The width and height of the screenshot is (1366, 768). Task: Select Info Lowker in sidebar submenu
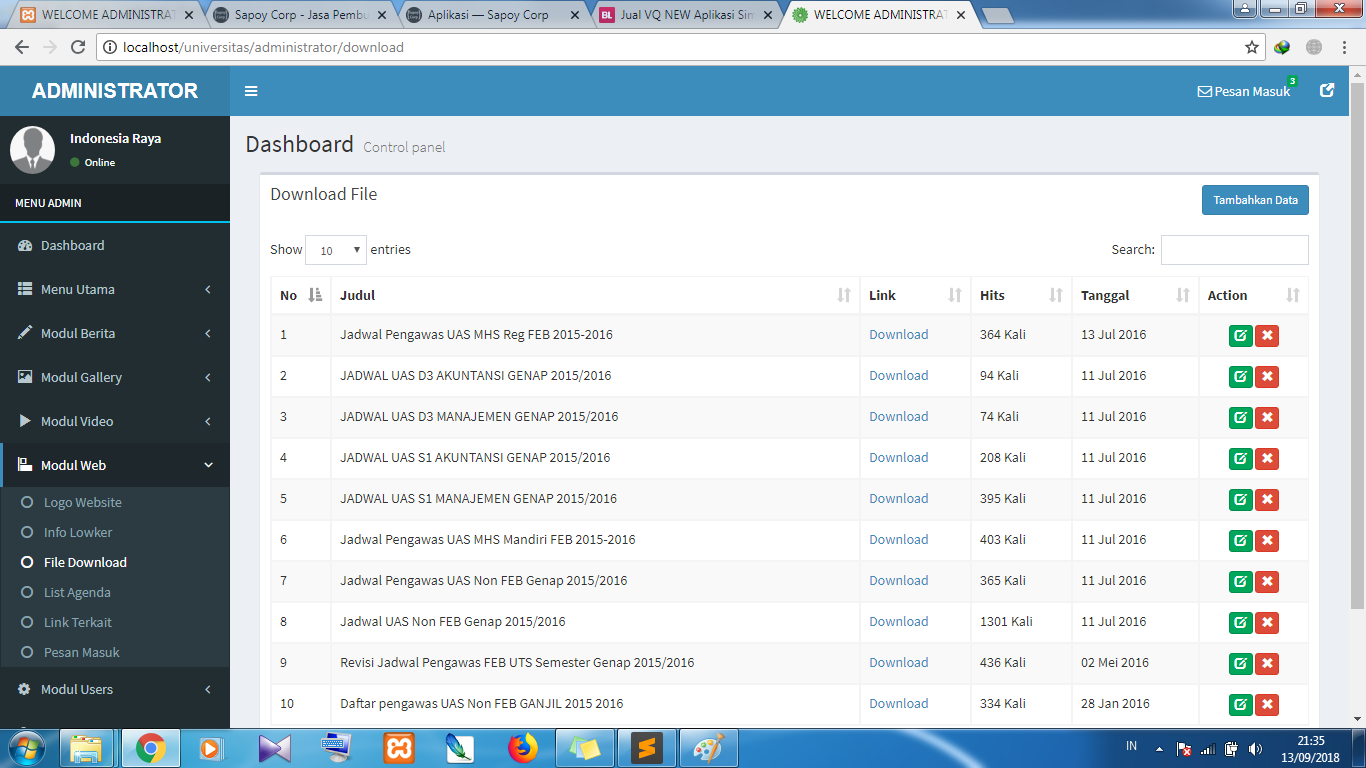coord(115,532)
